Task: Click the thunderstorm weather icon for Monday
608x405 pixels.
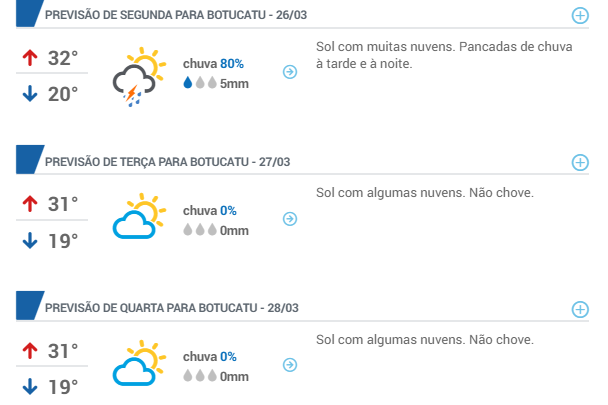Action: click(139, 77)
